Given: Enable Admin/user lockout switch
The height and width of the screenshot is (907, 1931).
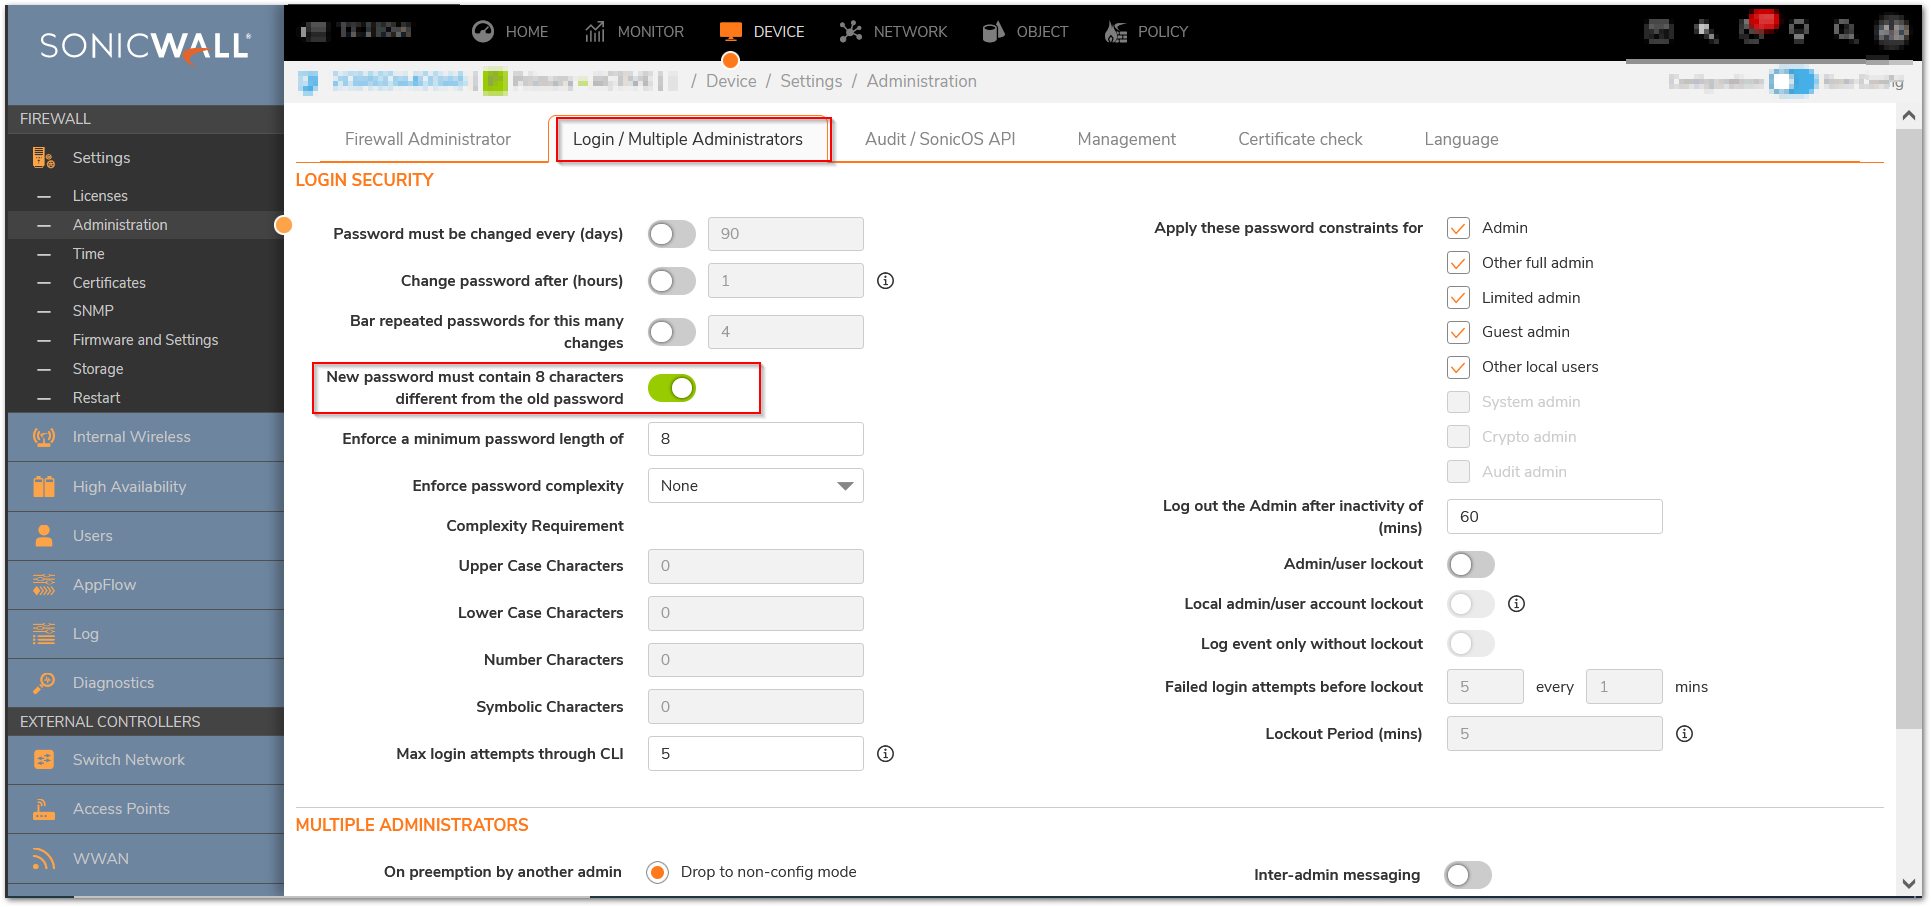Looking at the screenshot, I should click(x=1471, y=564).
